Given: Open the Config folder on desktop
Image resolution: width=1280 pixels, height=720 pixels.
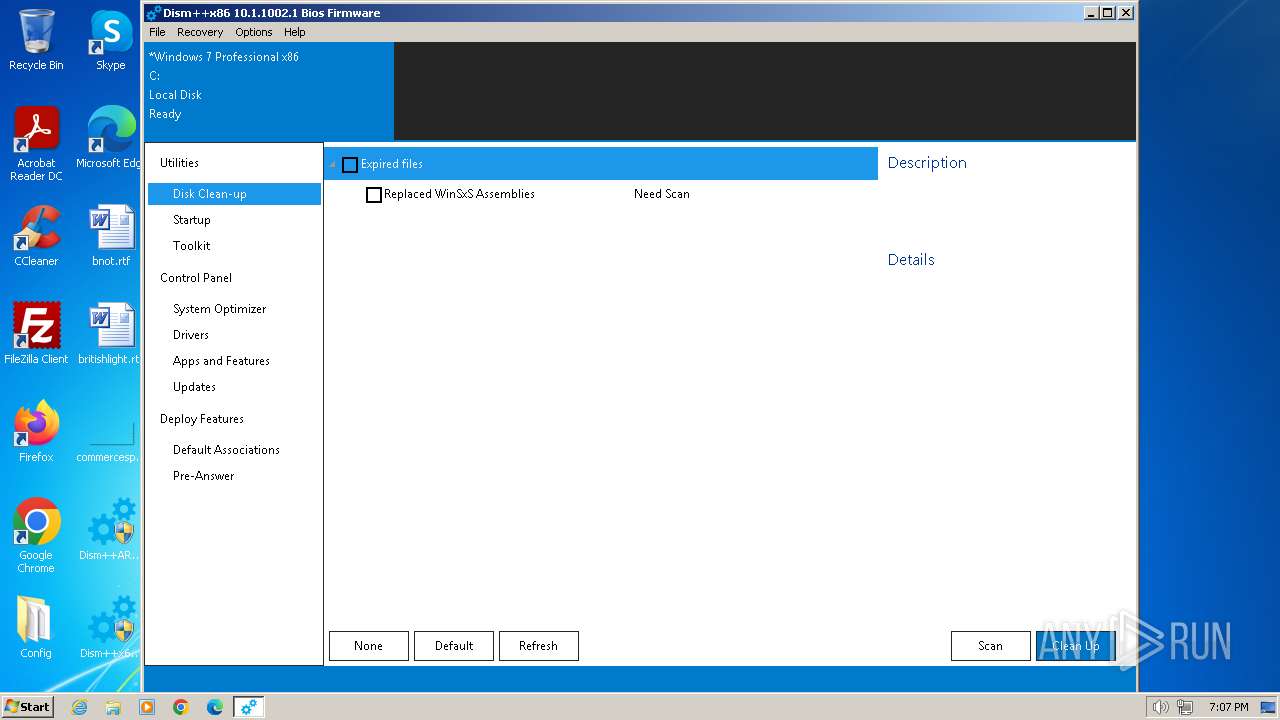Looking at the screenshot, I should [x=36, y=628].
